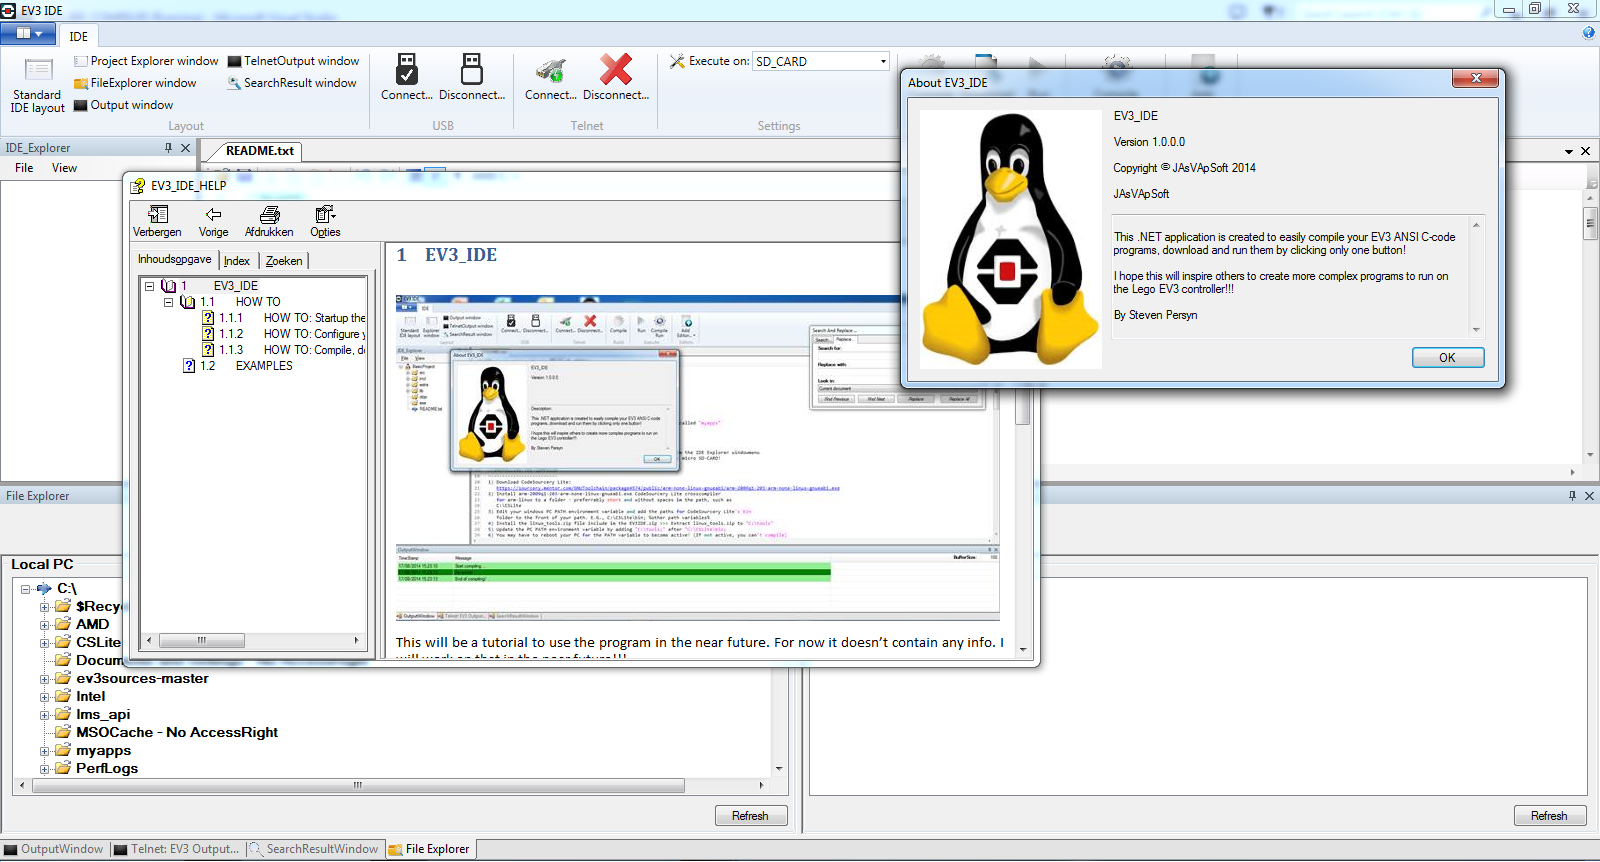The width and height of the screenshot is (1600, 862).
Task: Click Vorige back arrow in help window
Action: point(213,222)
